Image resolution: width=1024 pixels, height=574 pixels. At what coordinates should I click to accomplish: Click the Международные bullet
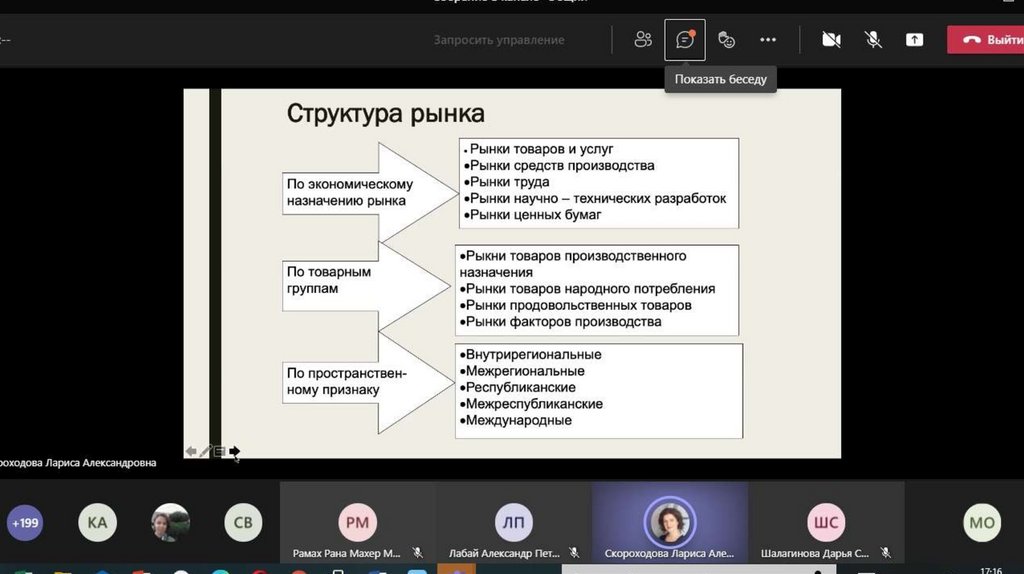tap(515, 420)
